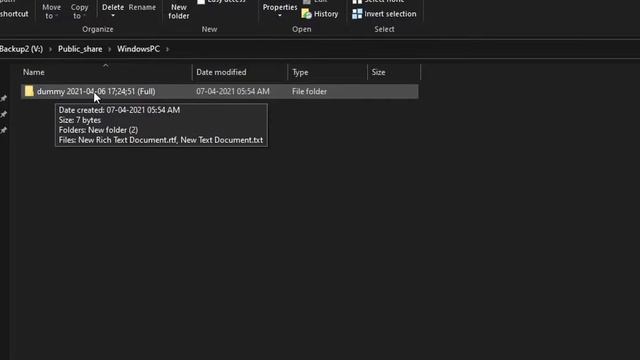Click the Rename button
Screen dimensions: 640x360
point(142,7)
